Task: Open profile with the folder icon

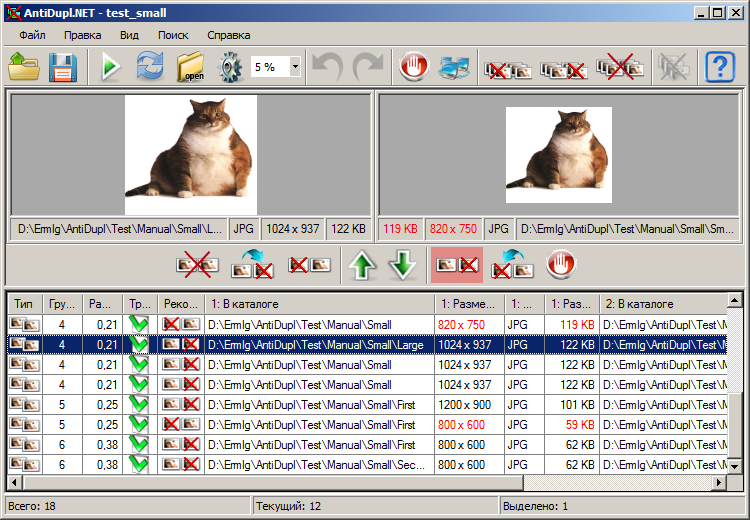Action: (x=23, y=66)
